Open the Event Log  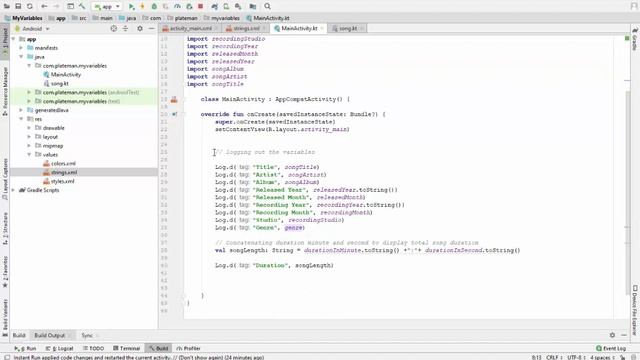coord(611,349)
